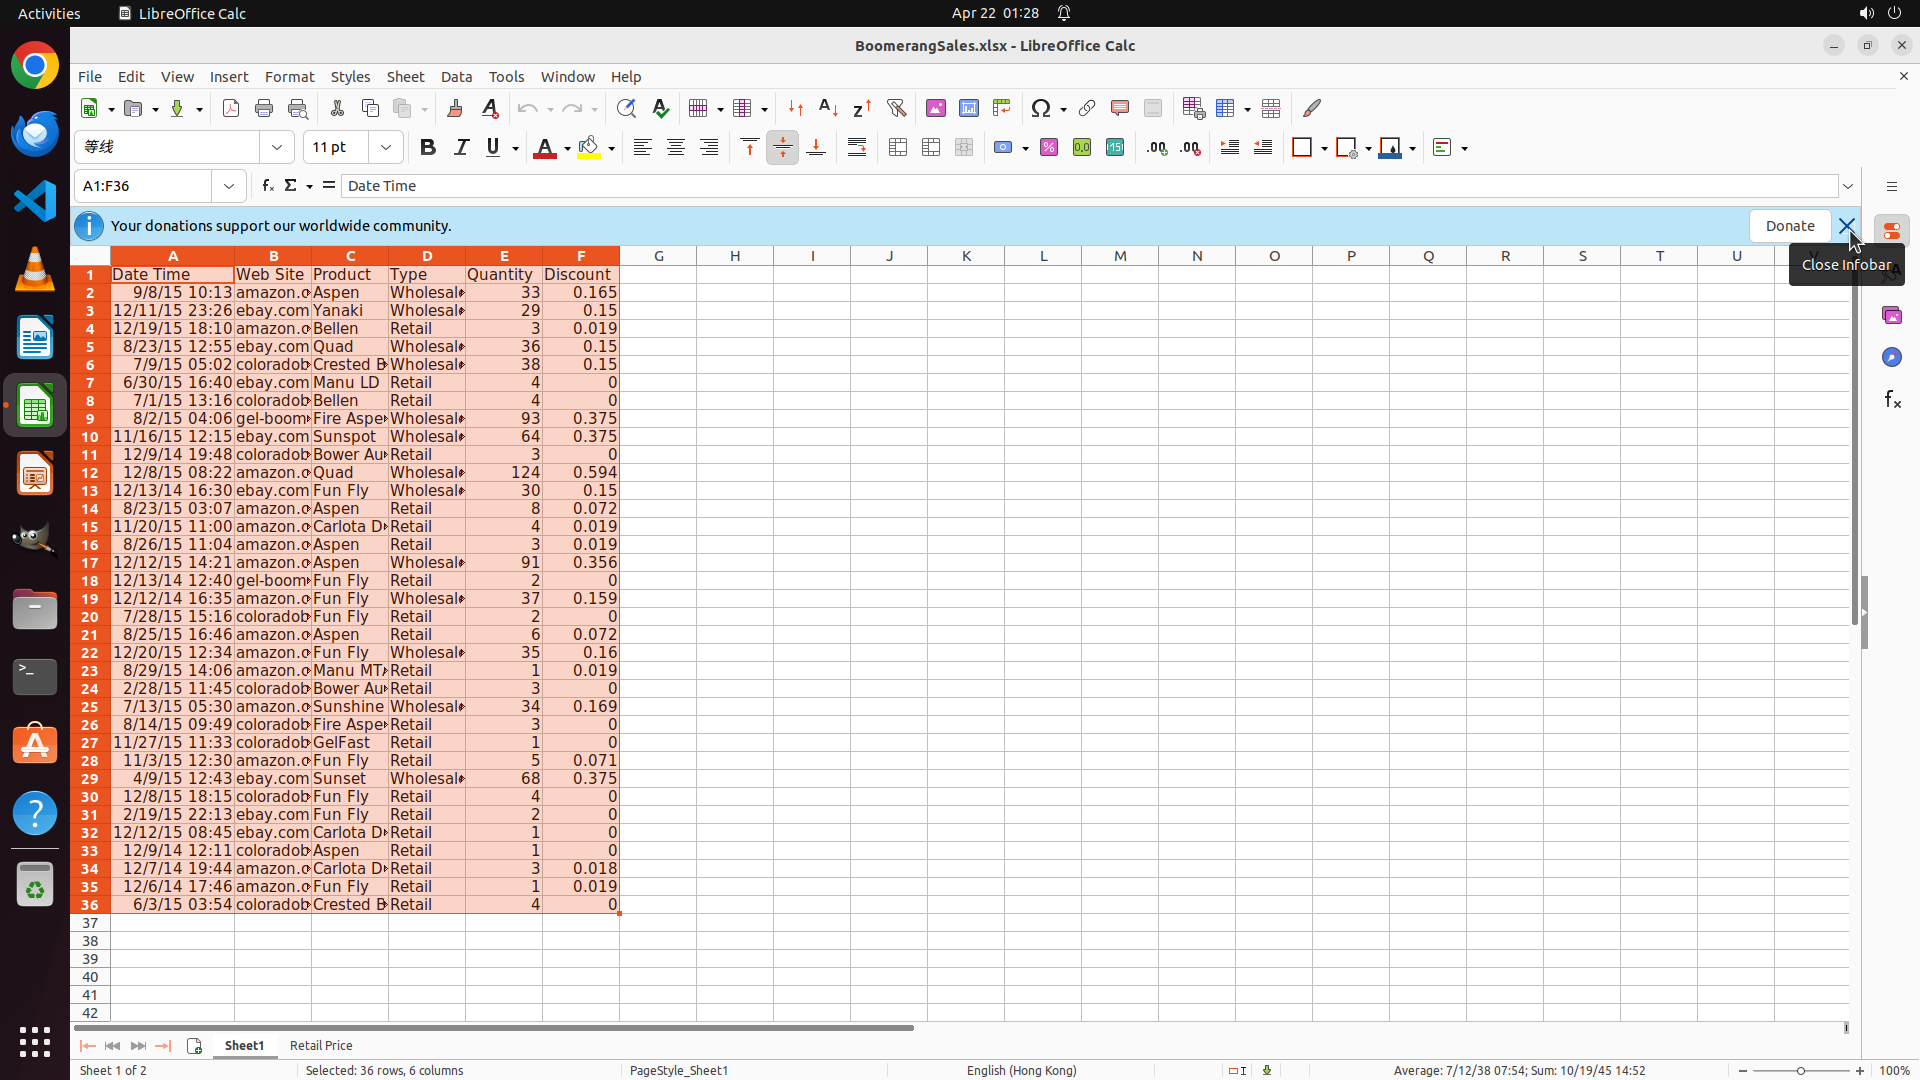Click the Donate button
This screenshot has height=1080, width=1920.
[1789, 226]
